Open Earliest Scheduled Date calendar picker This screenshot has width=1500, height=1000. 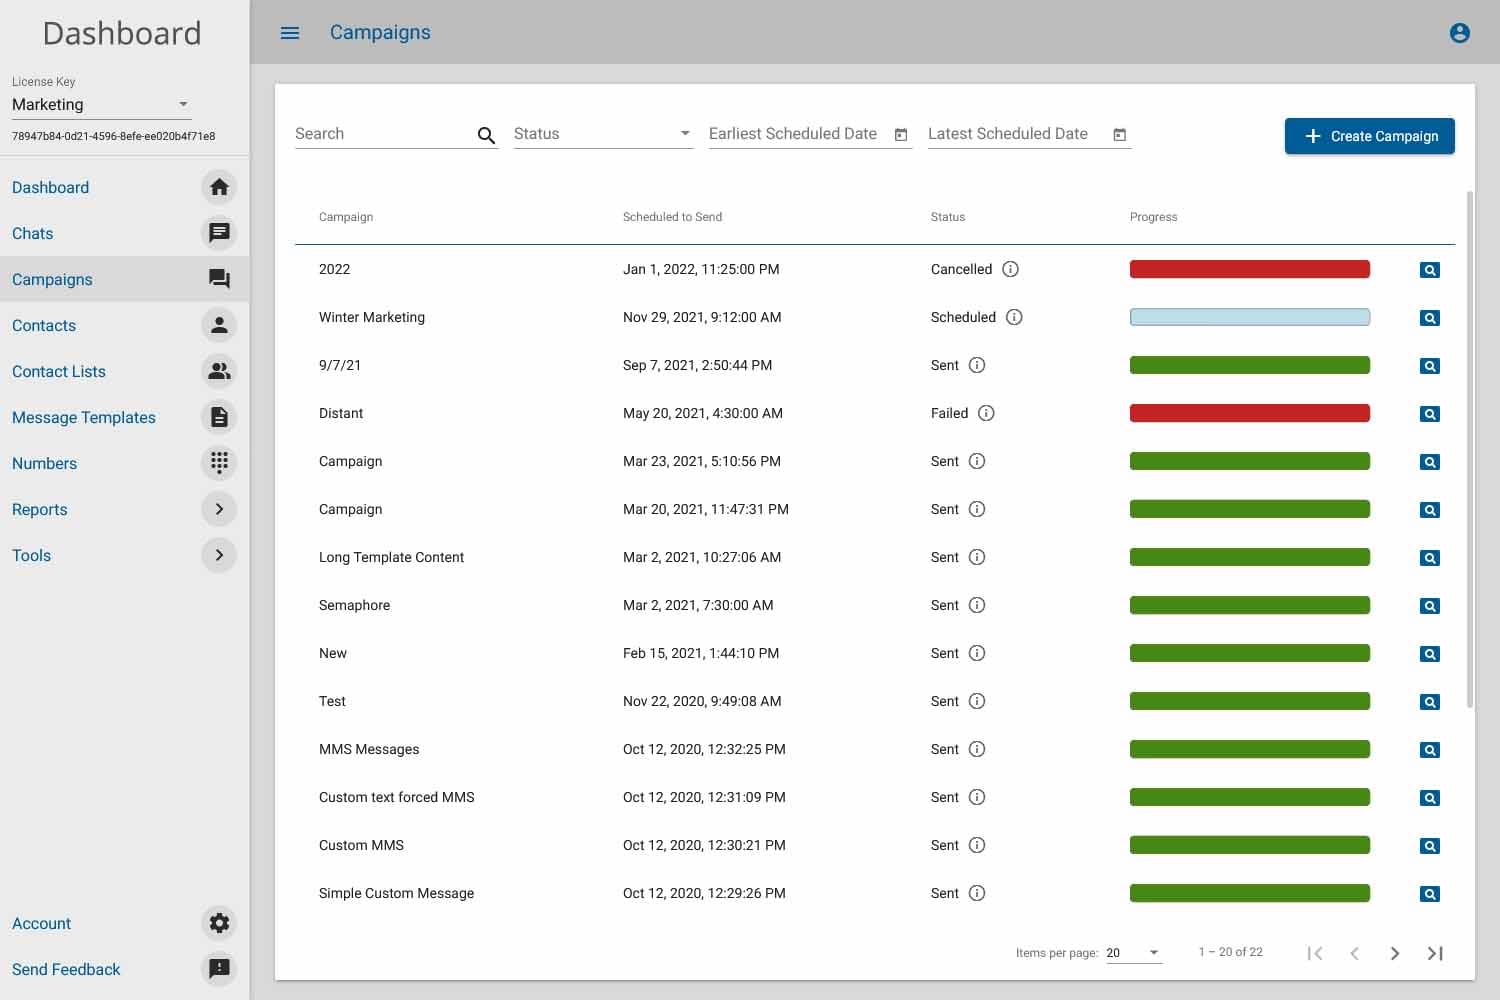coord(901,135)
